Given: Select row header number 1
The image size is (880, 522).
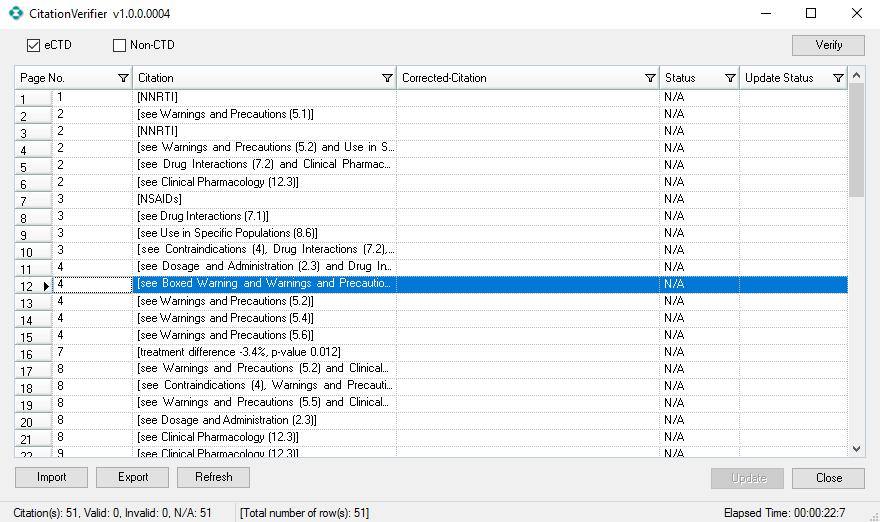Looking at the screenshot, I should coord(34,98).
